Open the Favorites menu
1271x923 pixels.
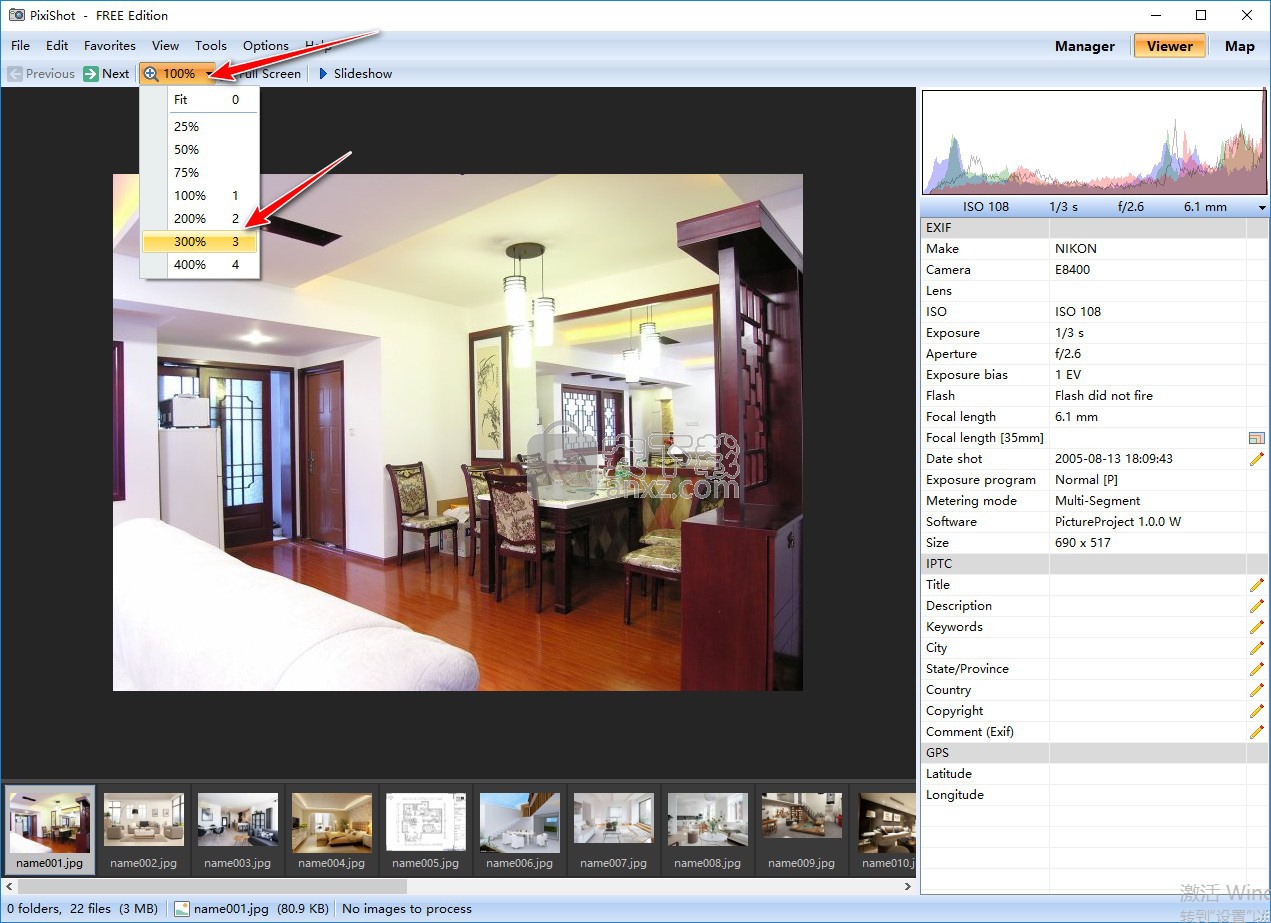point(110,45)
